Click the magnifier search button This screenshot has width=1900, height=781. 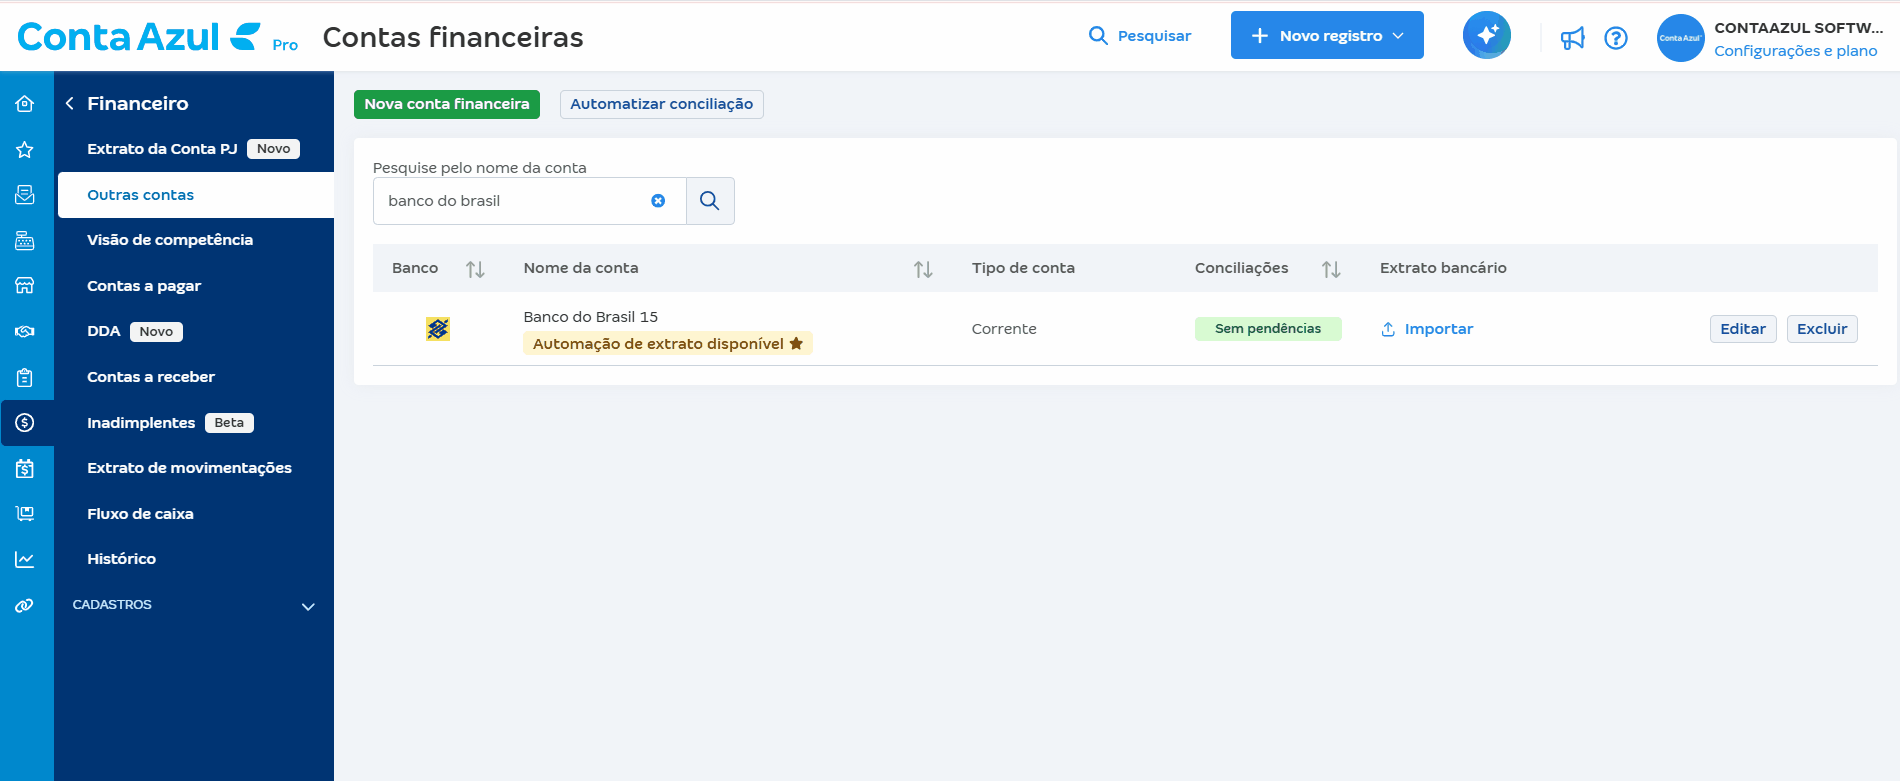click(710, 201)
